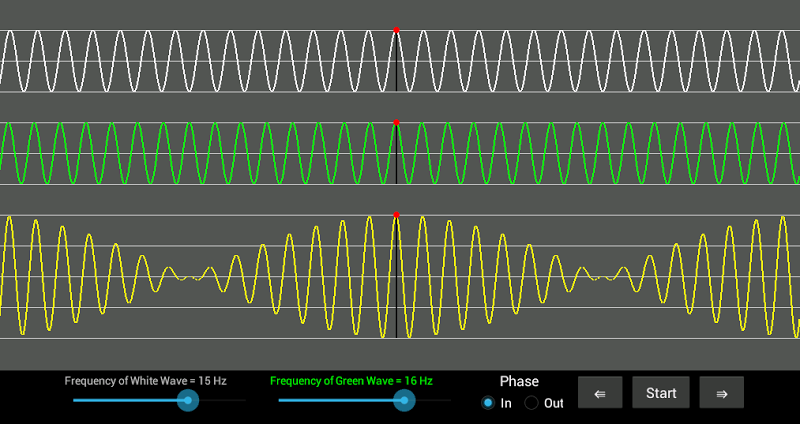Screen dimensions: 800x424
Task: Click the left part of green slider track
Action: click(x=306, y=401)
